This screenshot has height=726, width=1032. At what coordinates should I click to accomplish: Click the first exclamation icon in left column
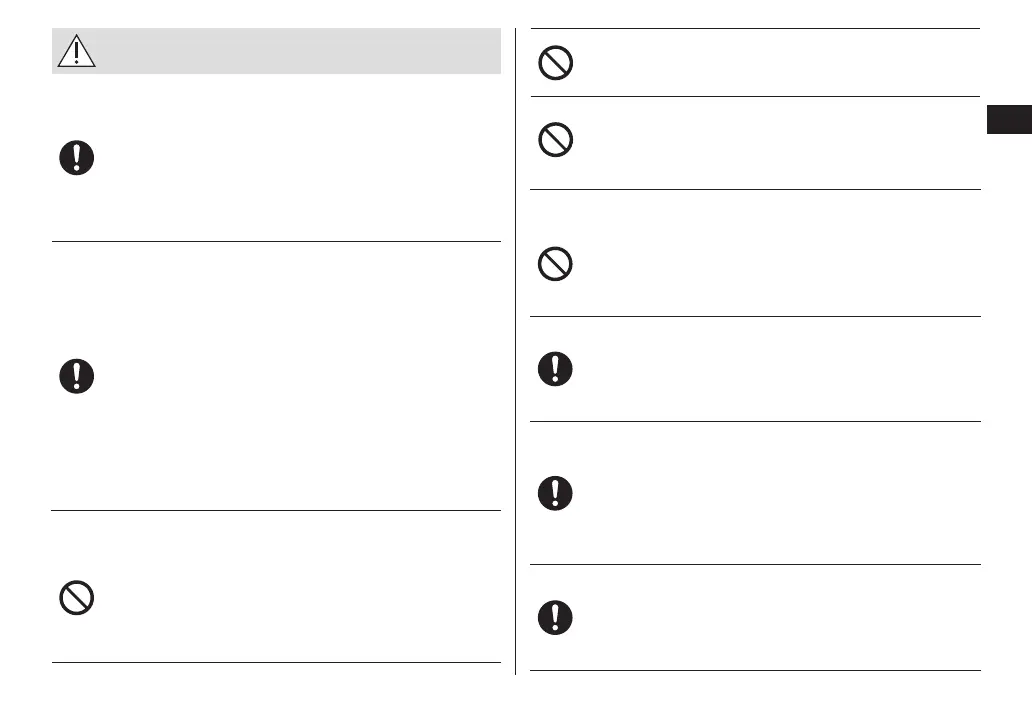[76, 159]
